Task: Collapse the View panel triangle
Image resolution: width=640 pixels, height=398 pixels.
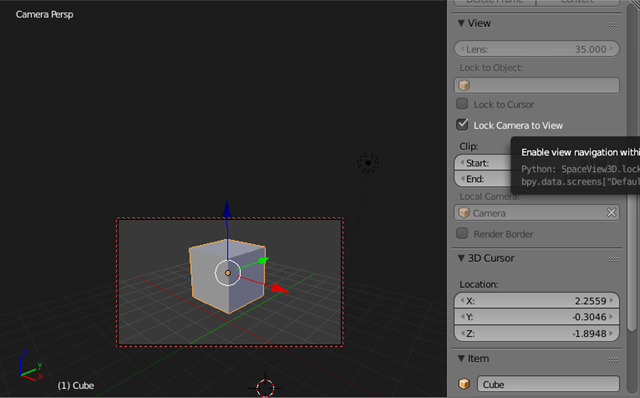Action: [x=461, y=23]
